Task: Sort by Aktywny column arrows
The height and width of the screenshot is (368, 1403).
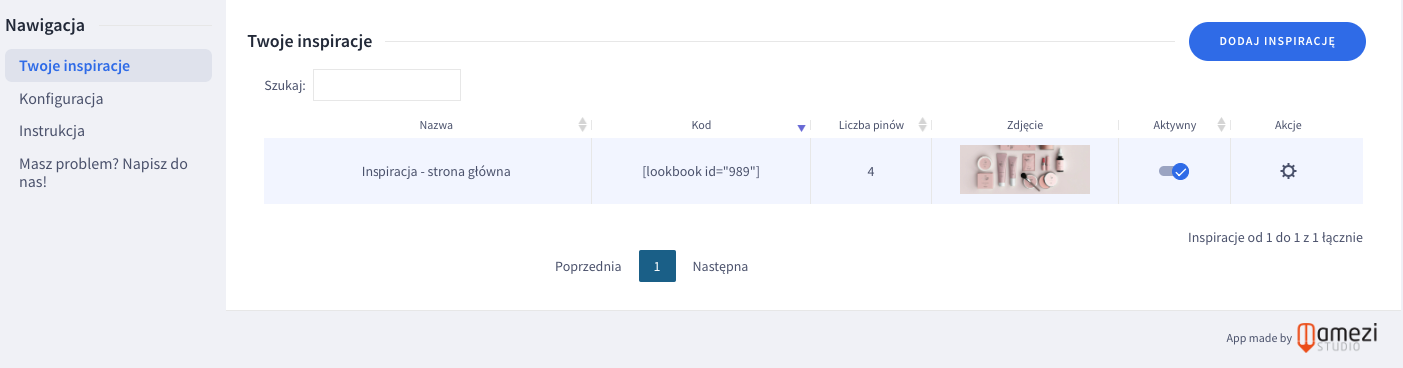Action: click(1221, 125)
